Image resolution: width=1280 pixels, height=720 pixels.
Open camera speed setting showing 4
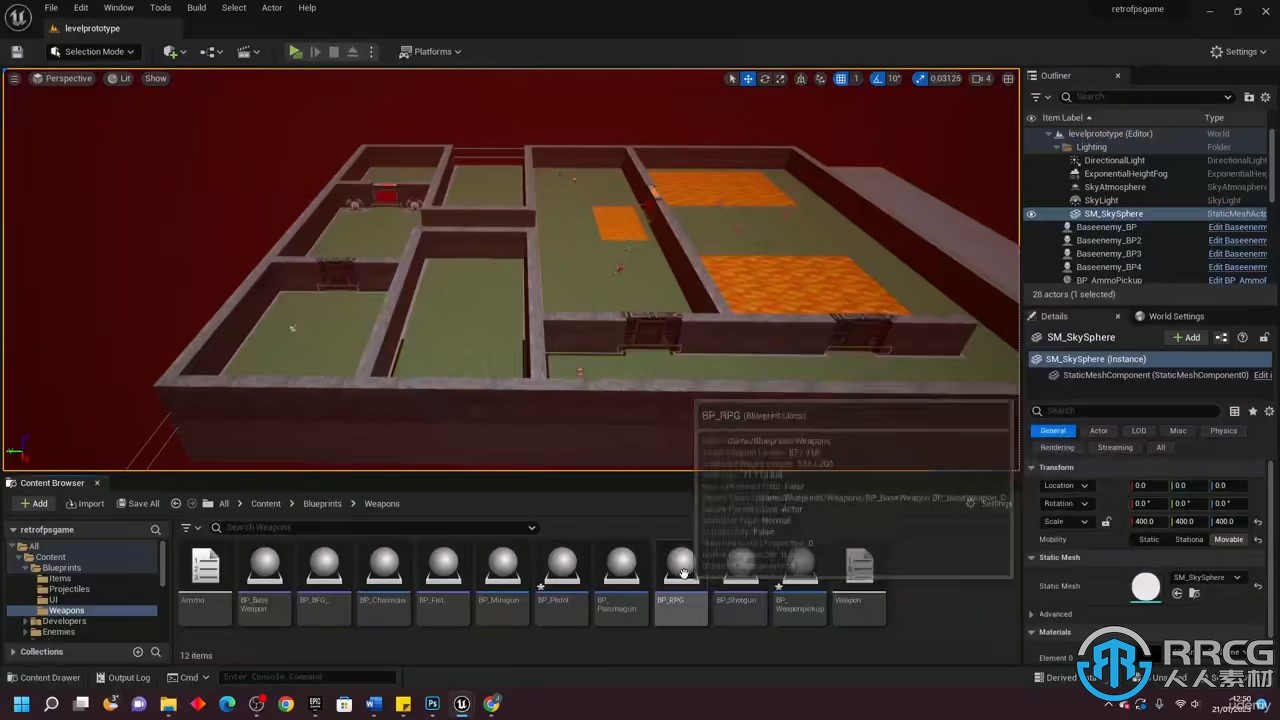pos(982,78)
